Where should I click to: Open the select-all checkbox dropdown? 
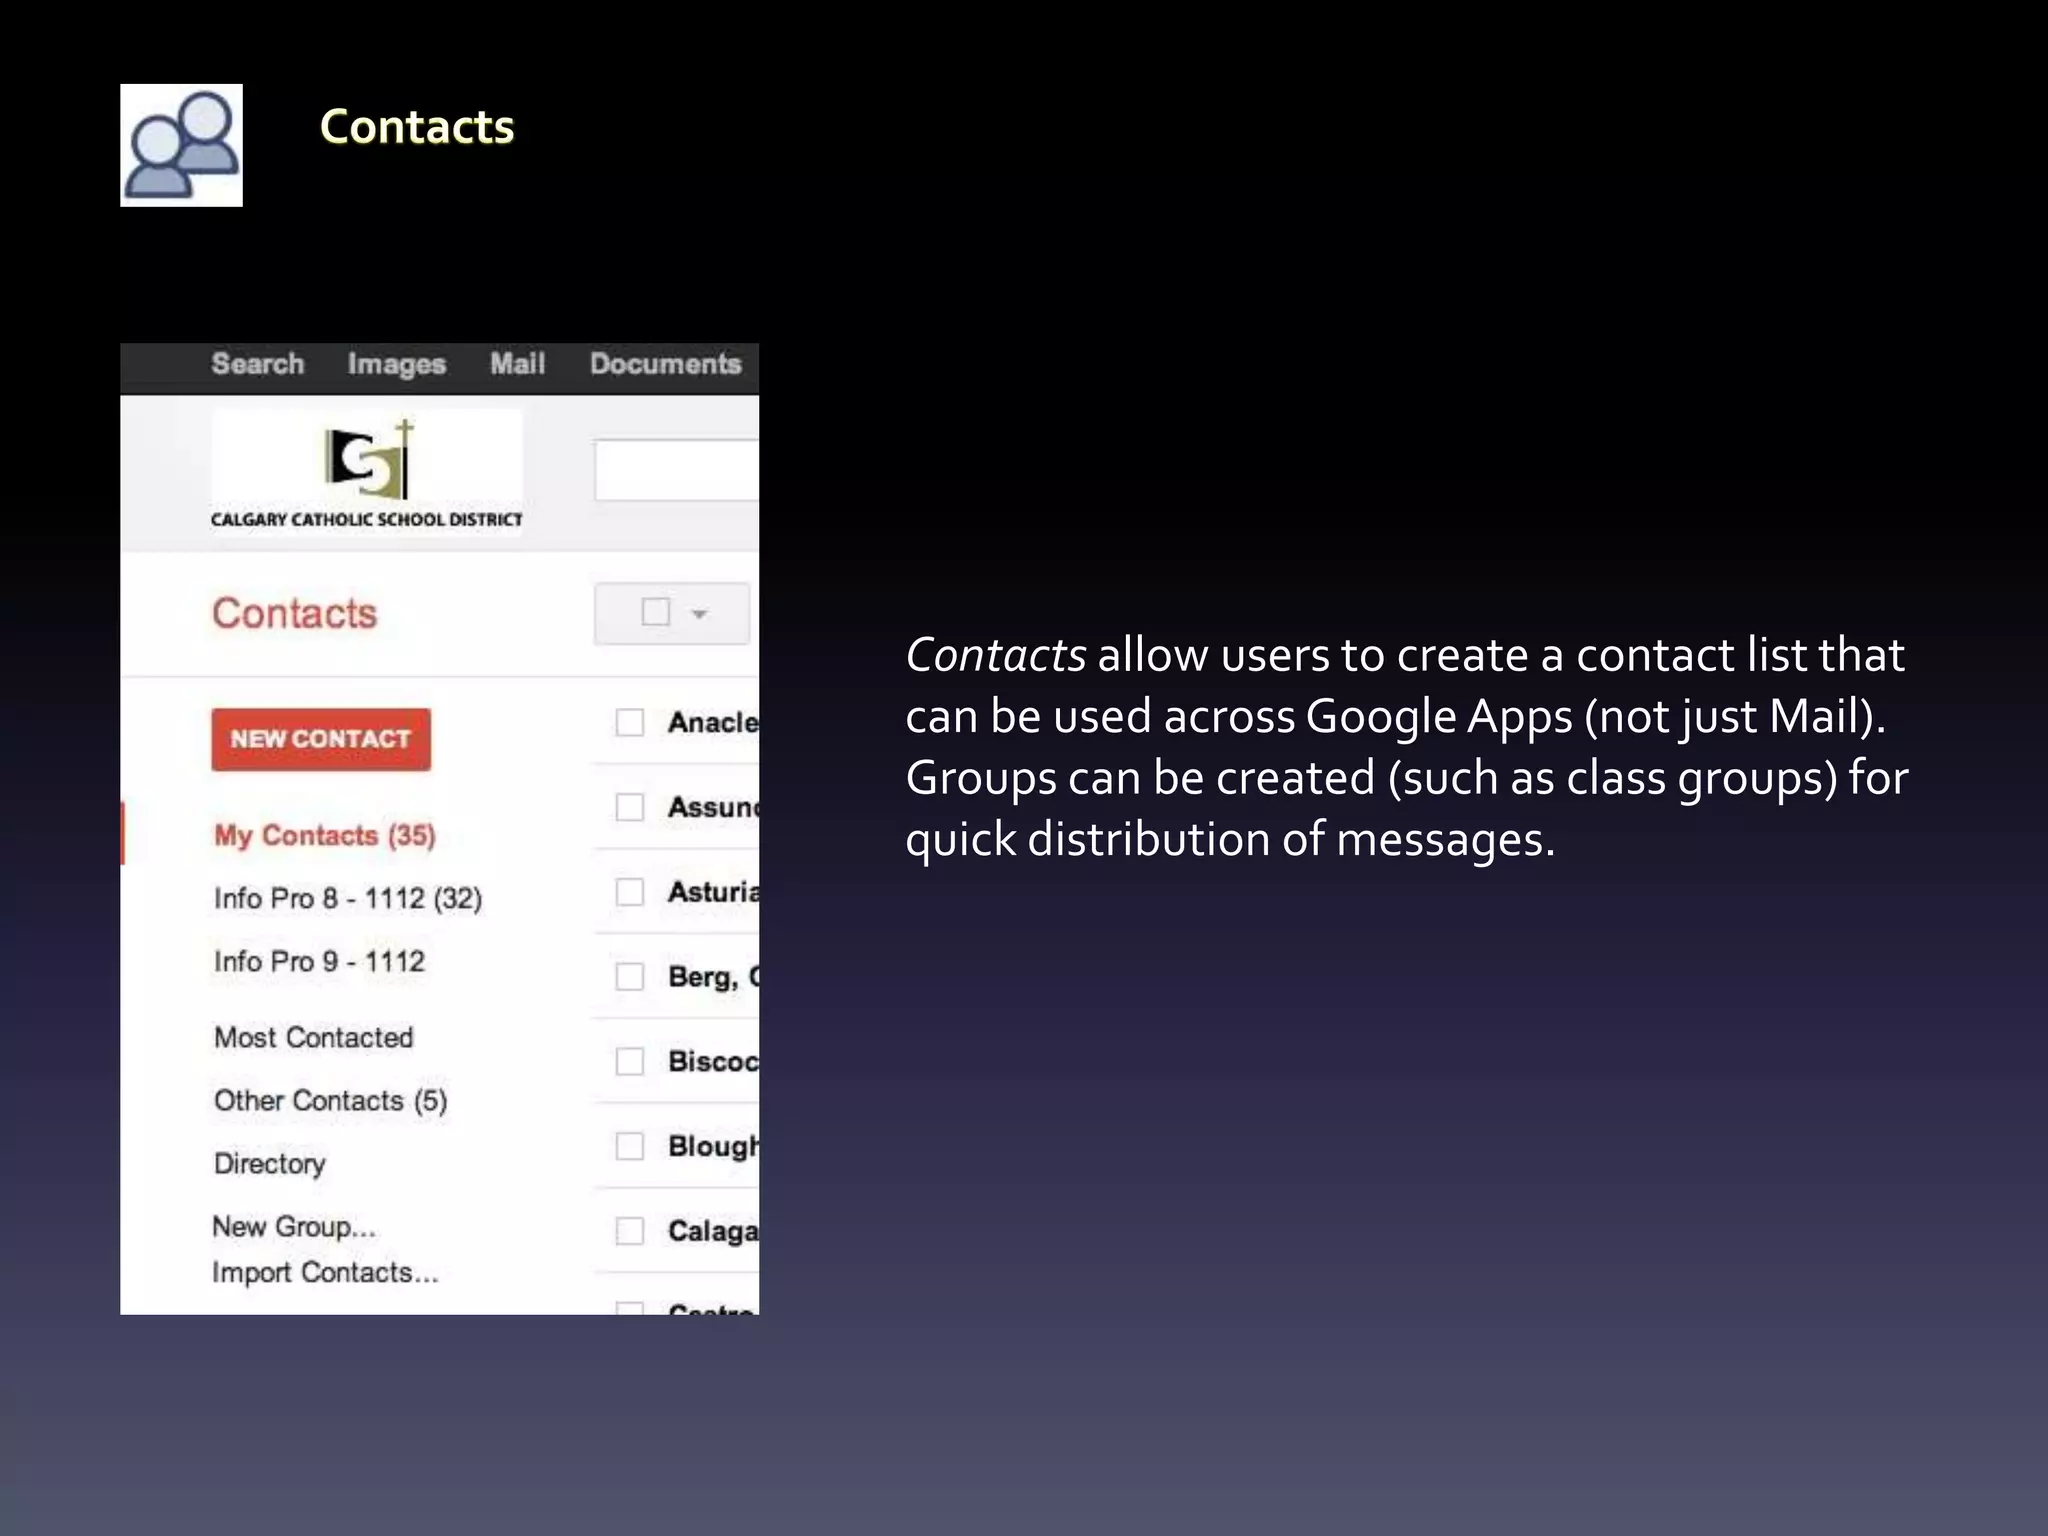(672, 613)
